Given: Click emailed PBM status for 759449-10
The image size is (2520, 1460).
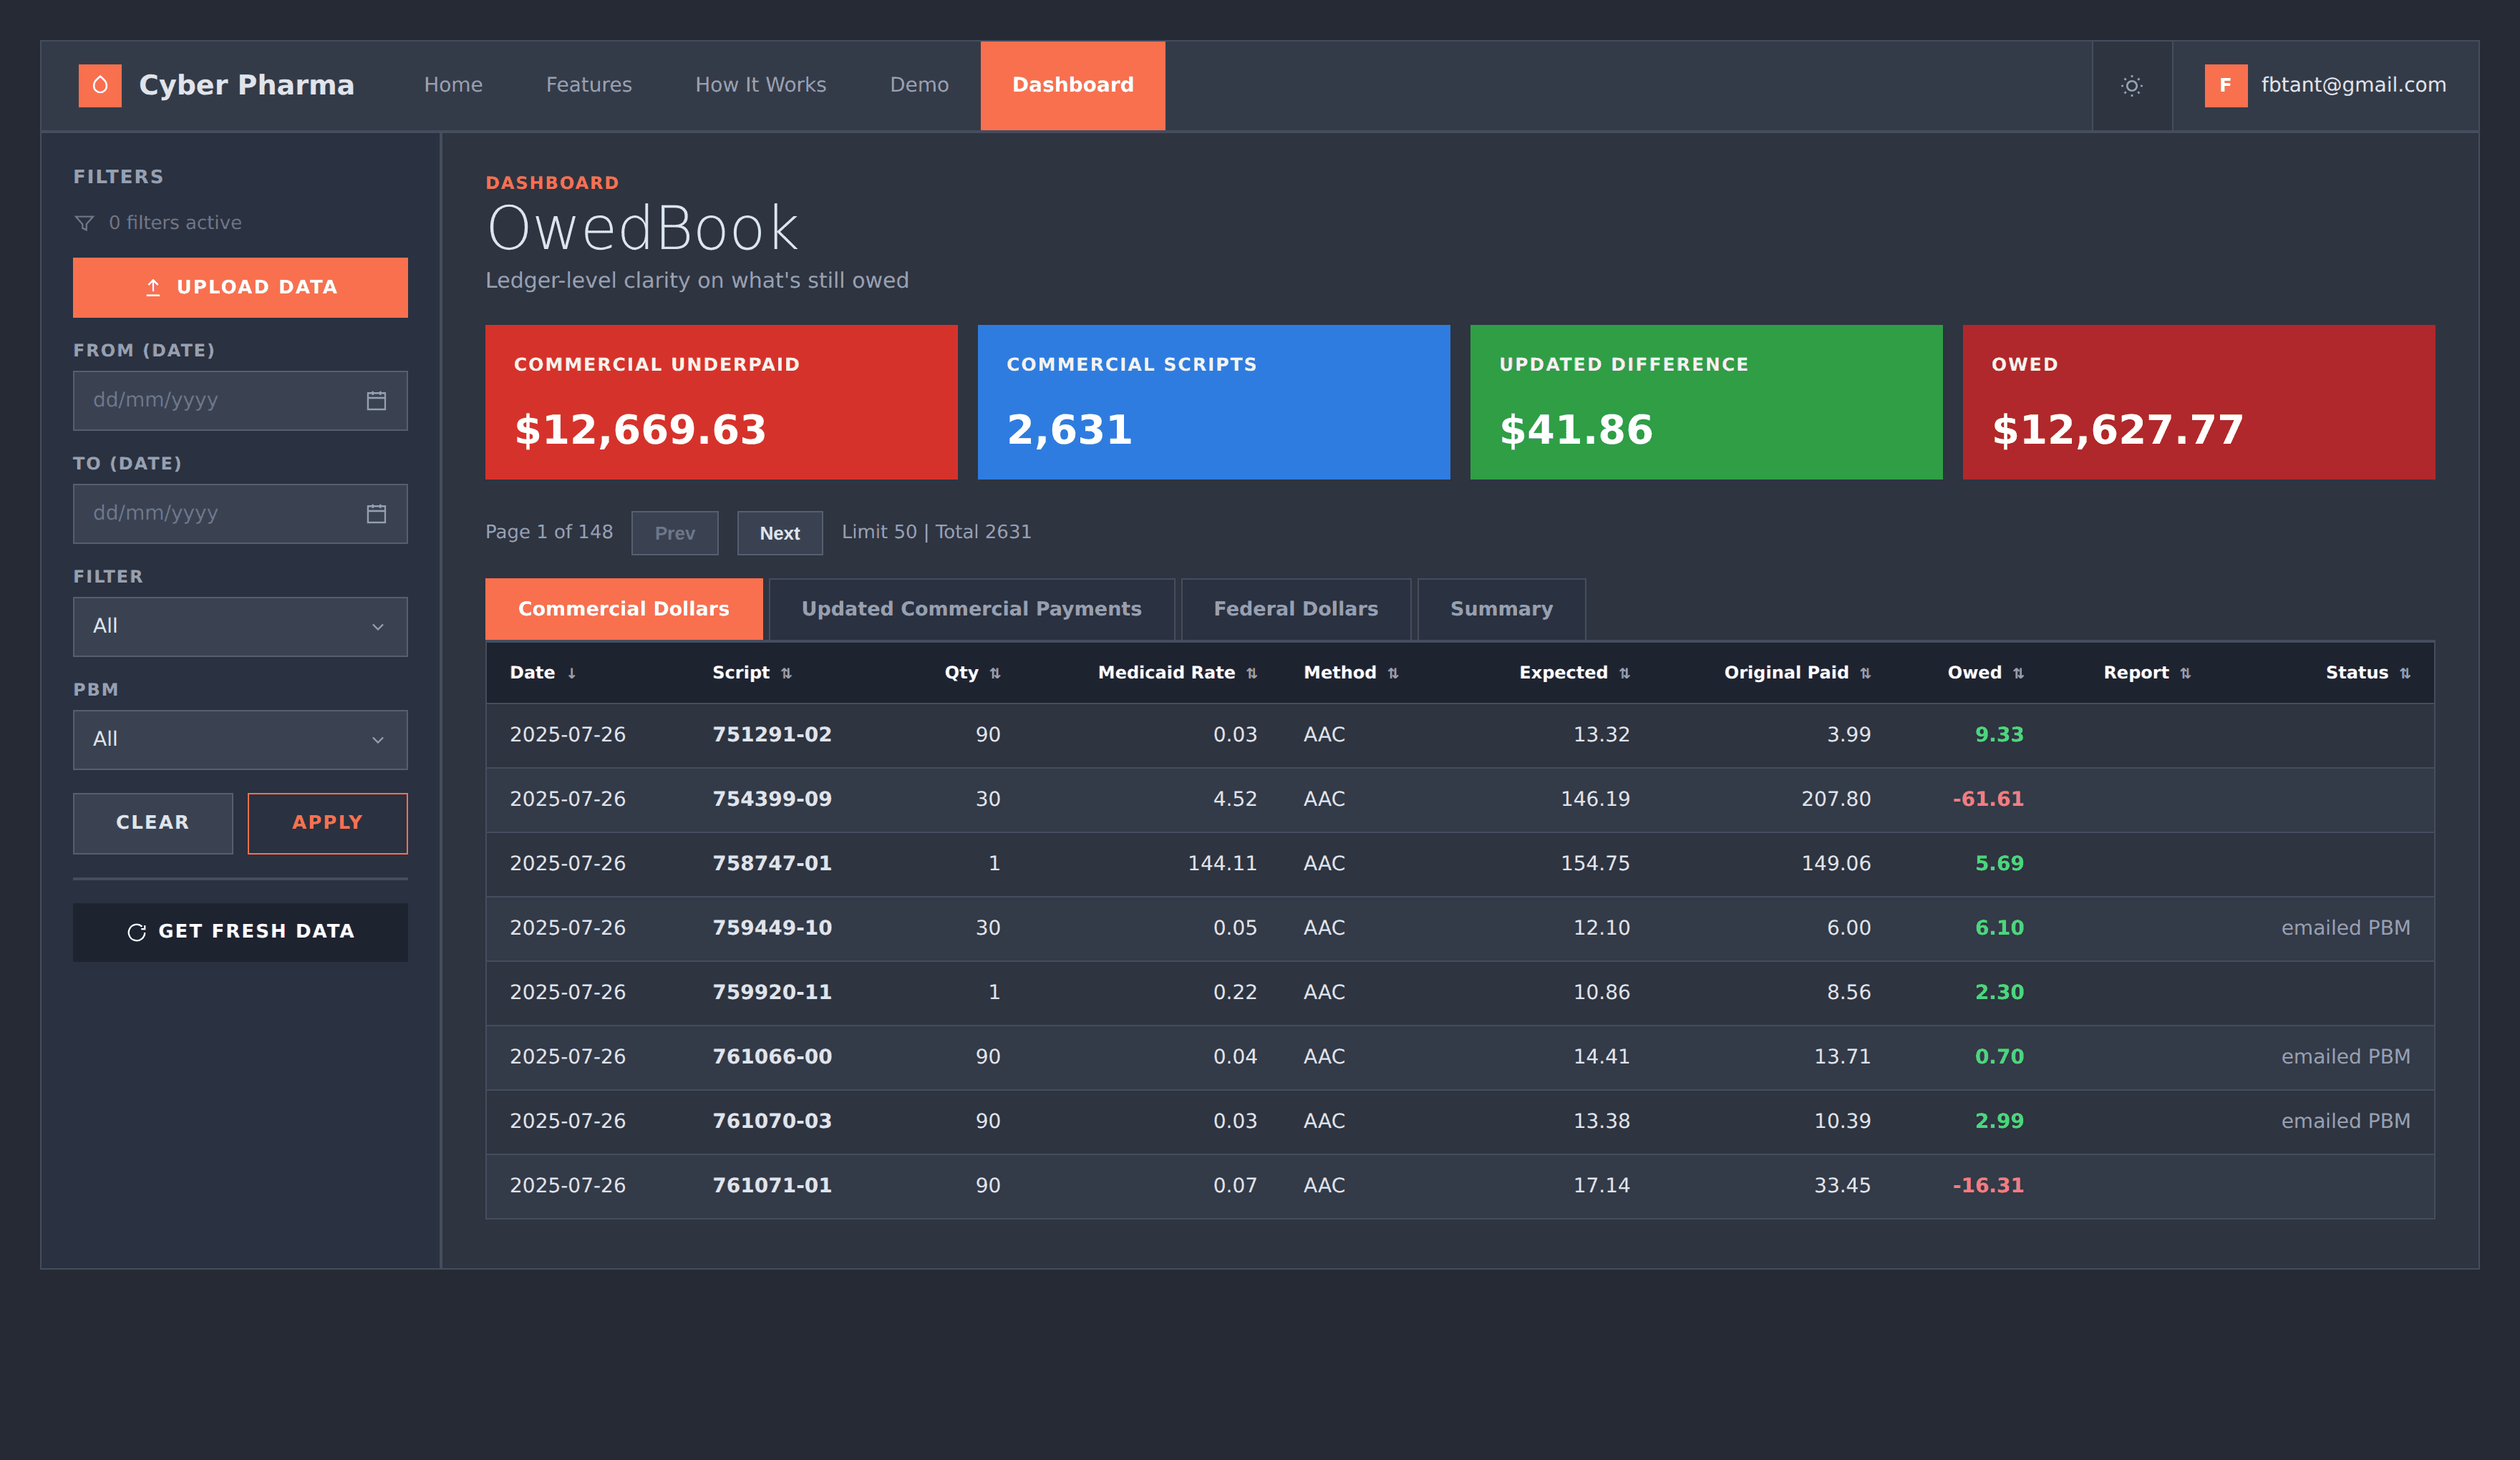Looking at the screenshot, I should 2346,929.
